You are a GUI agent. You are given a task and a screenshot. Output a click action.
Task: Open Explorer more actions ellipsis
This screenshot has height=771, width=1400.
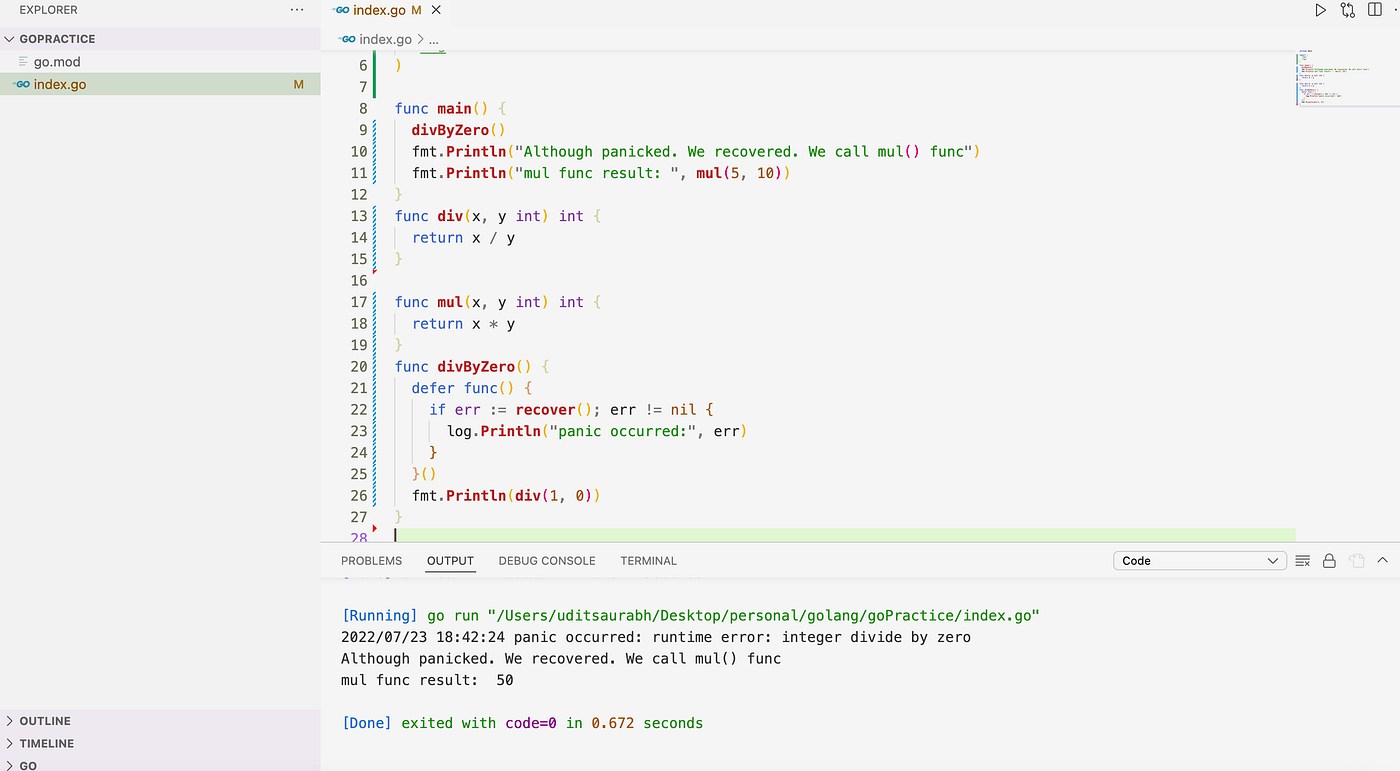(296, 9)
